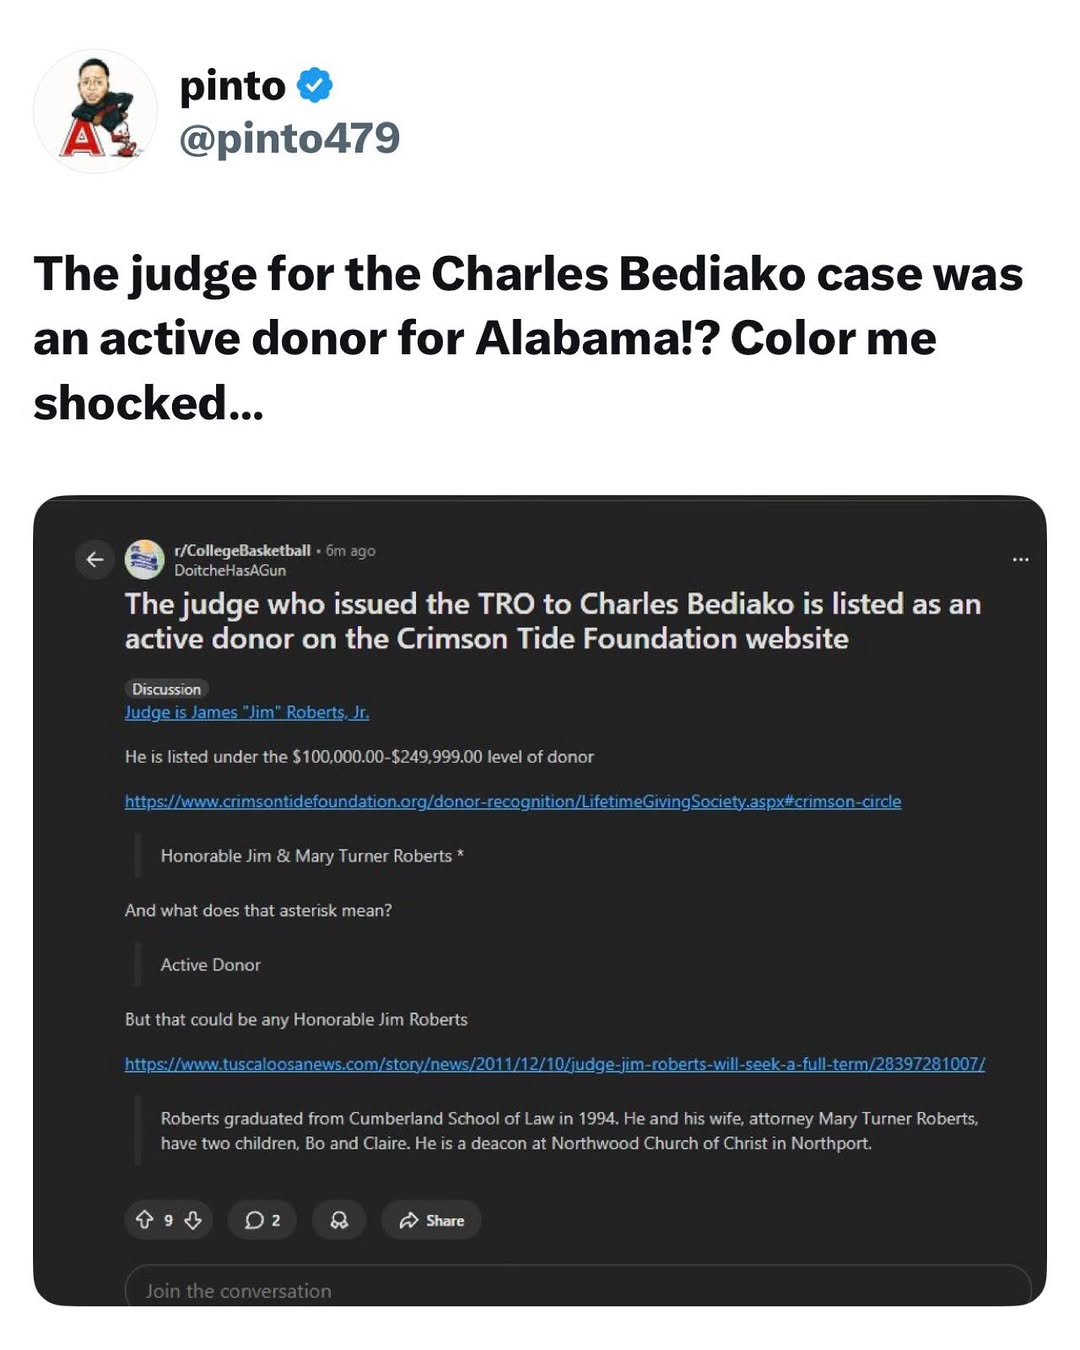Open the r/CollegeBasketball subreddit link
Image resolution: width=1080 pixels, height=1350 pixels.
tap(242, 550)
